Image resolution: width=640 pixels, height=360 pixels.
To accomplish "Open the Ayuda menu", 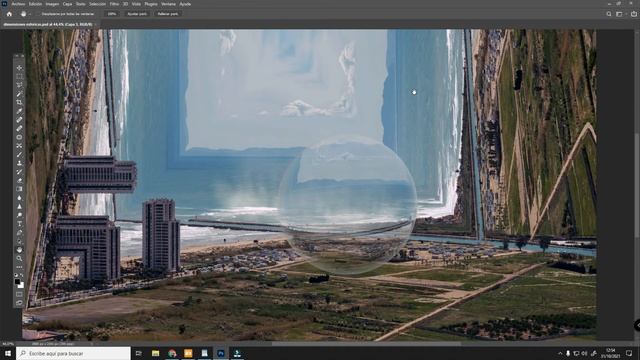I will pos(185,4).
